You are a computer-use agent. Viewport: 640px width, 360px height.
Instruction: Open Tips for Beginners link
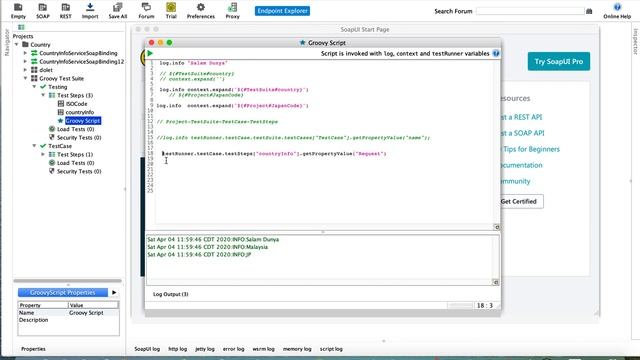[x=531, y=149]
